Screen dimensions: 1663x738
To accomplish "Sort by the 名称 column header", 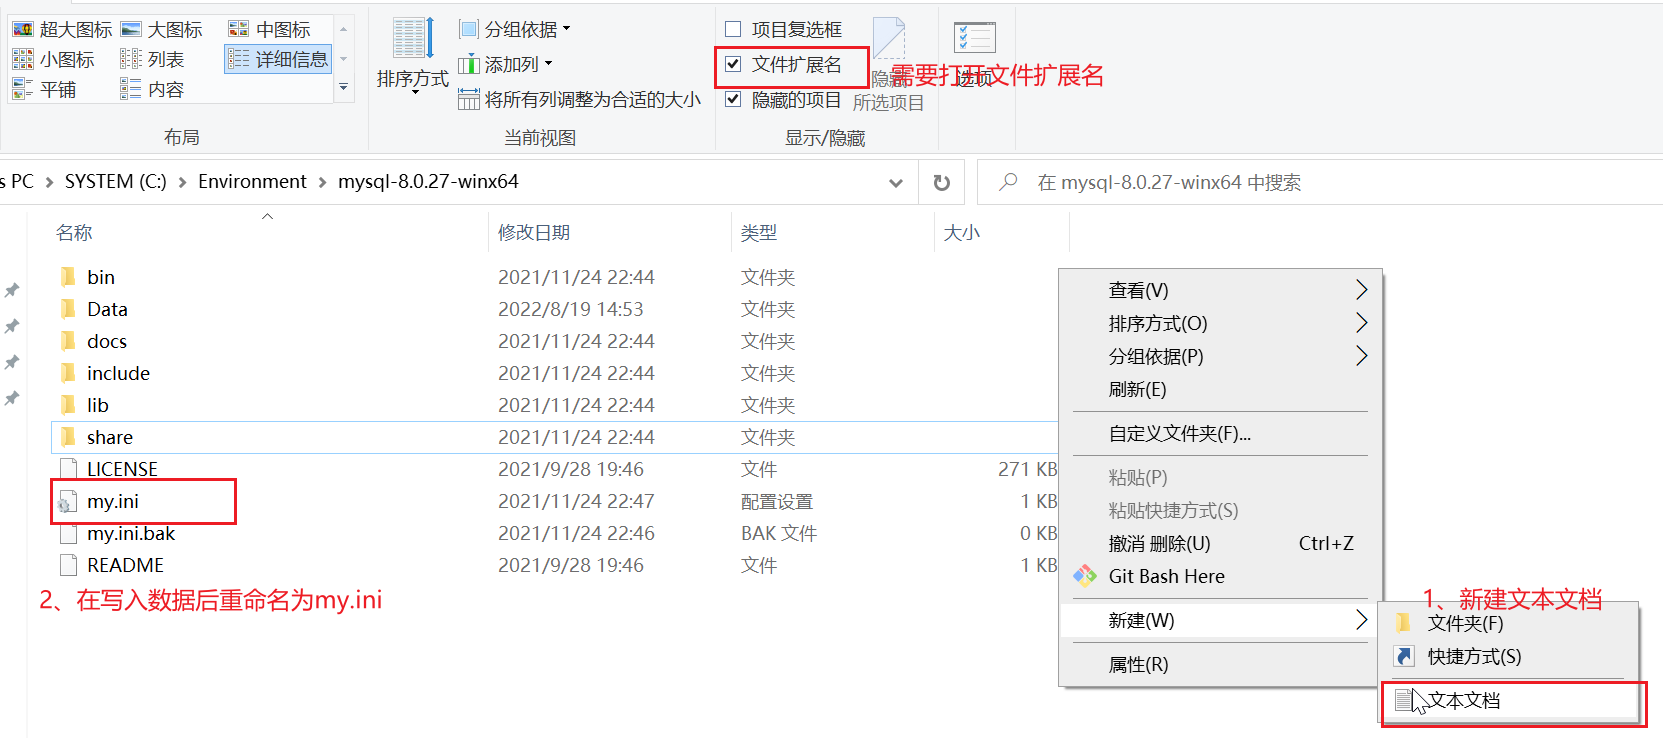I will click(x=74, y=233).
